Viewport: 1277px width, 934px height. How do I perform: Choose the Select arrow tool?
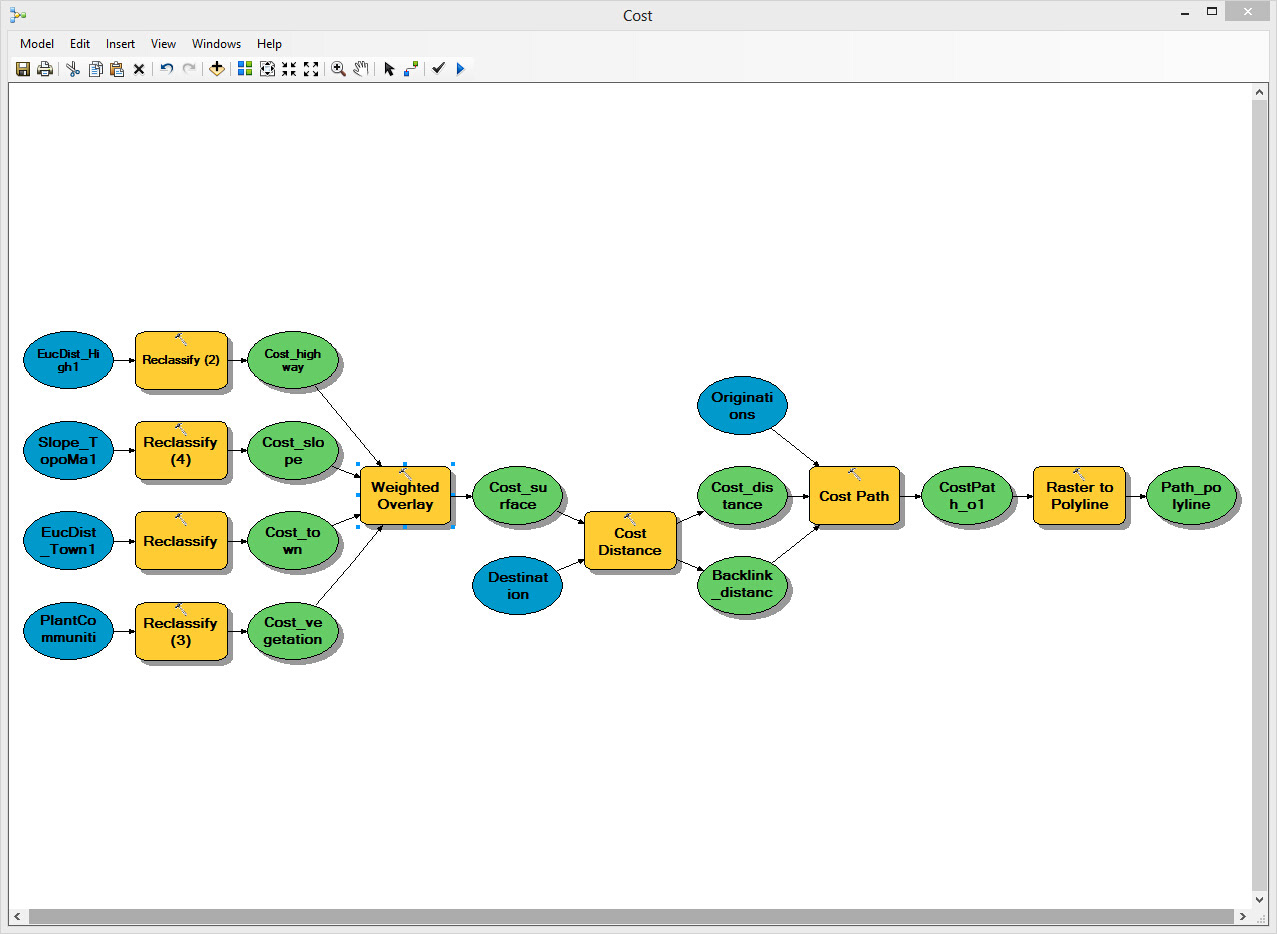tap(389, 69)
